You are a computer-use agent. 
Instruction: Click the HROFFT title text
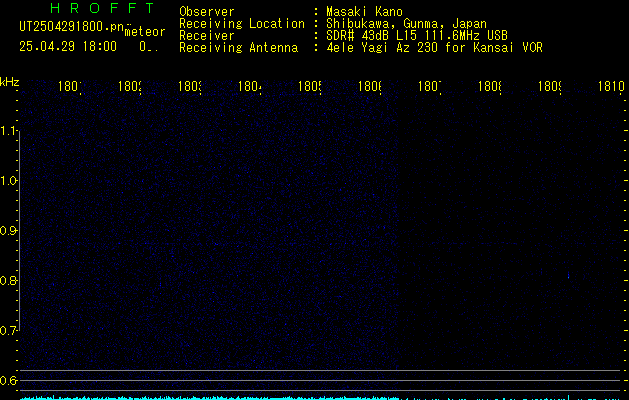point(102,8)
